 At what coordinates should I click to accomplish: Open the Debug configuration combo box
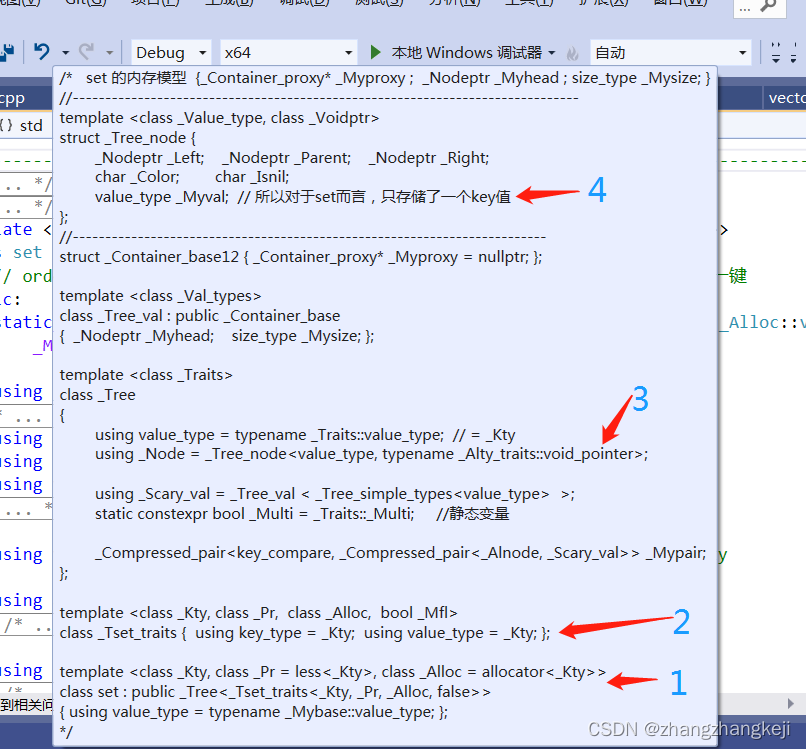coord(171,52)
